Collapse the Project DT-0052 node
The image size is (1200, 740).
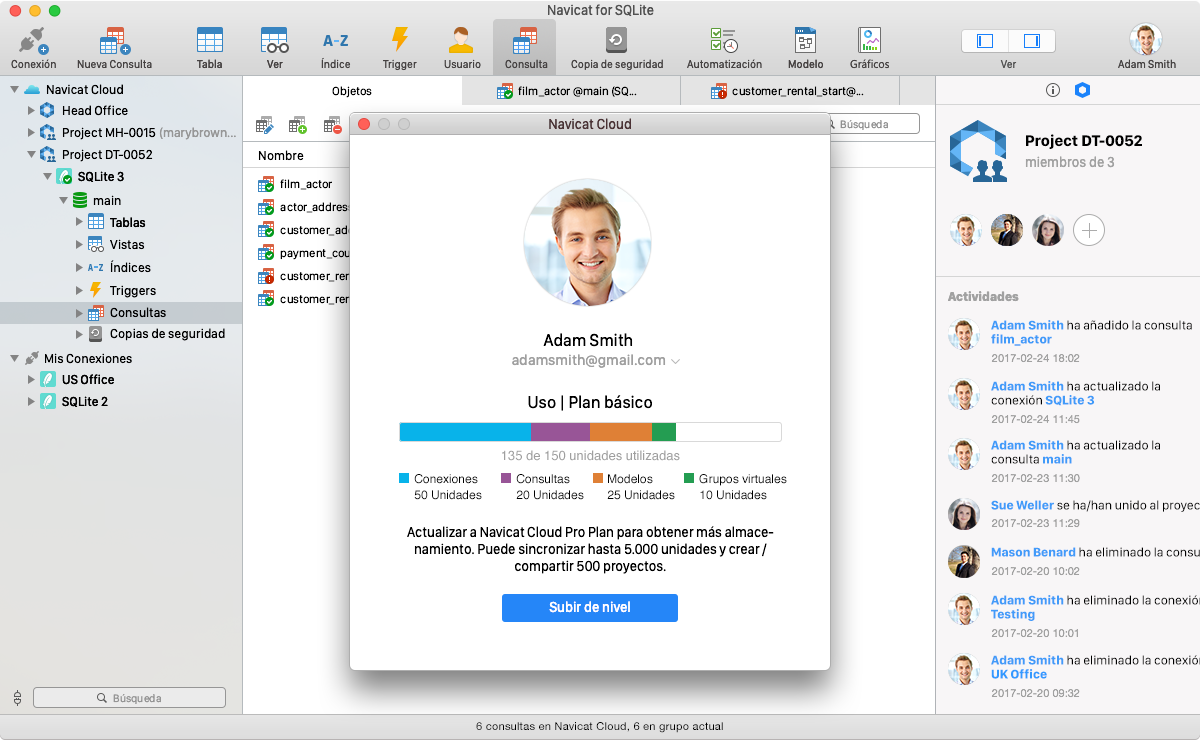pyautogui.click(x=30, y=155)
